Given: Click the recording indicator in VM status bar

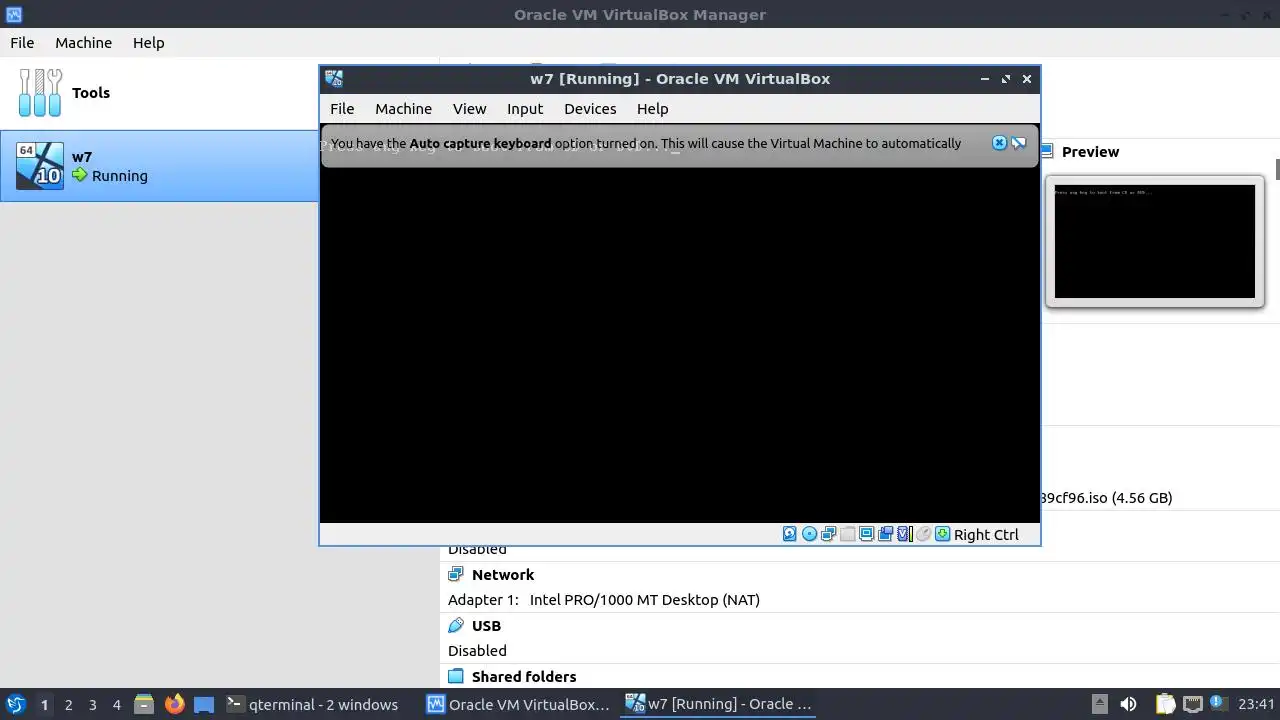Looking at the screenshot, I should pos(885,534).
